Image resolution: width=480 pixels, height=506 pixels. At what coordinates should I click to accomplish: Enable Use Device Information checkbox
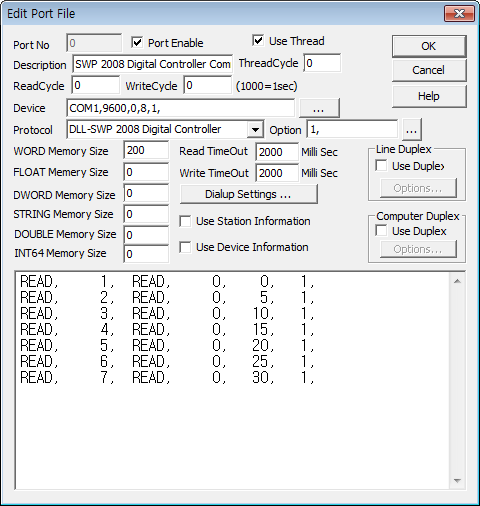click(185, 247)
